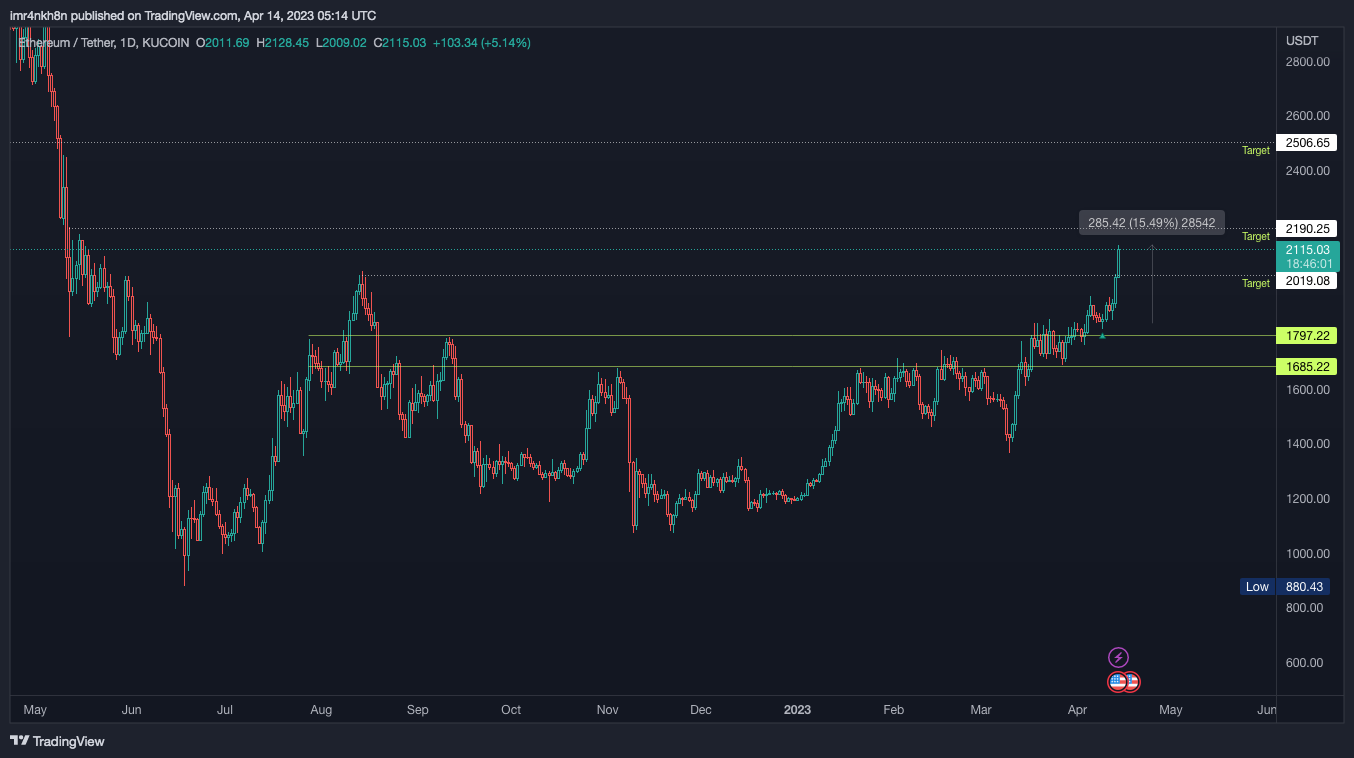This screenshot has height=758, width=1354.
Task: Select the Target label beside 2506.65
Action: tap(1256, 150)
